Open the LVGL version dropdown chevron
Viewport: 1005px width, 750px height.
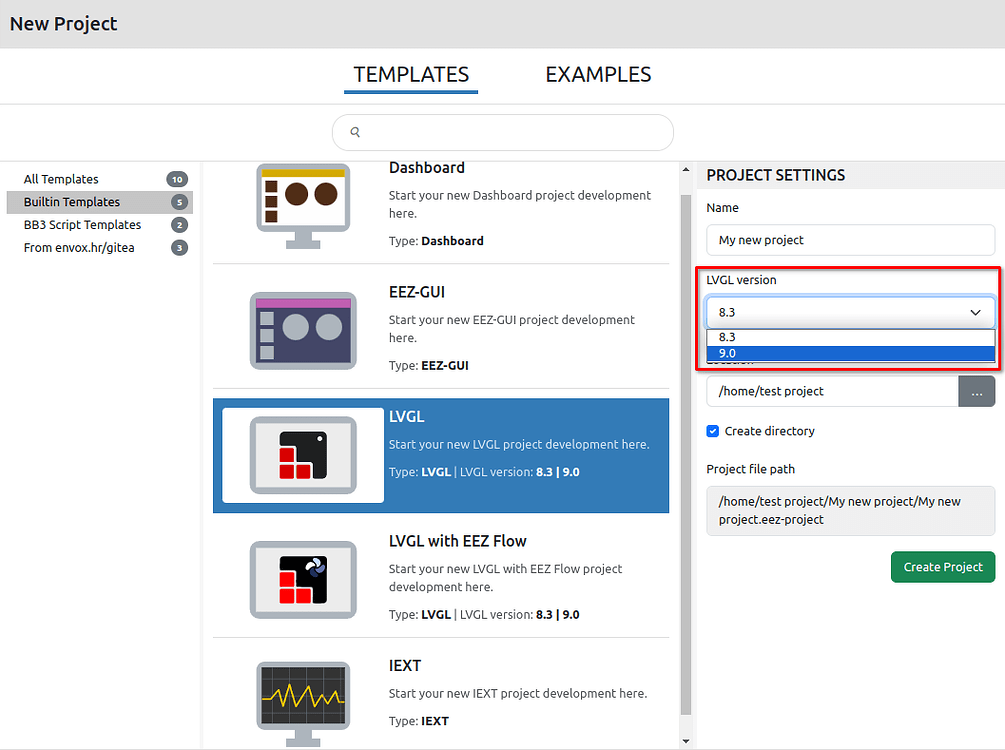tap(975, 312)
